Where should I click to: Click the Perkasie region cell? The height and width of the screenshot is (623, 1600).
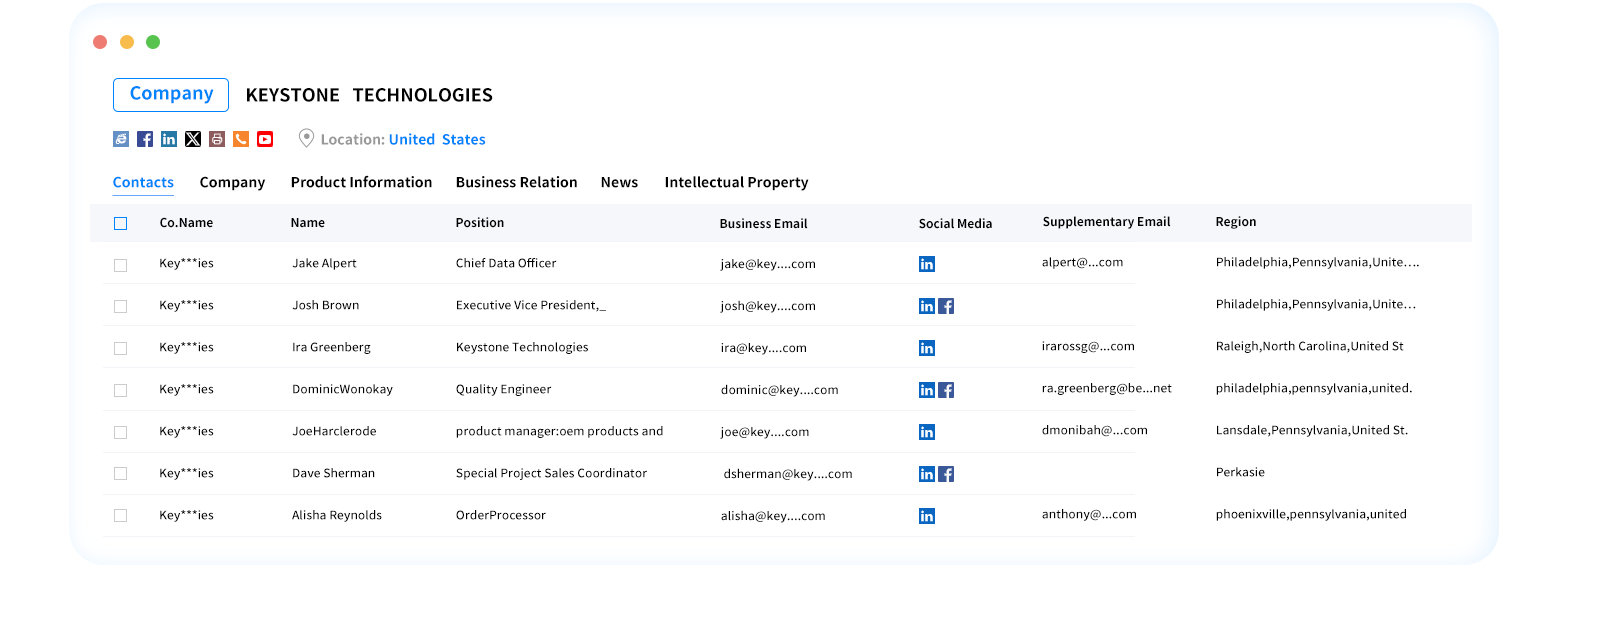(x=1240, y=473)
